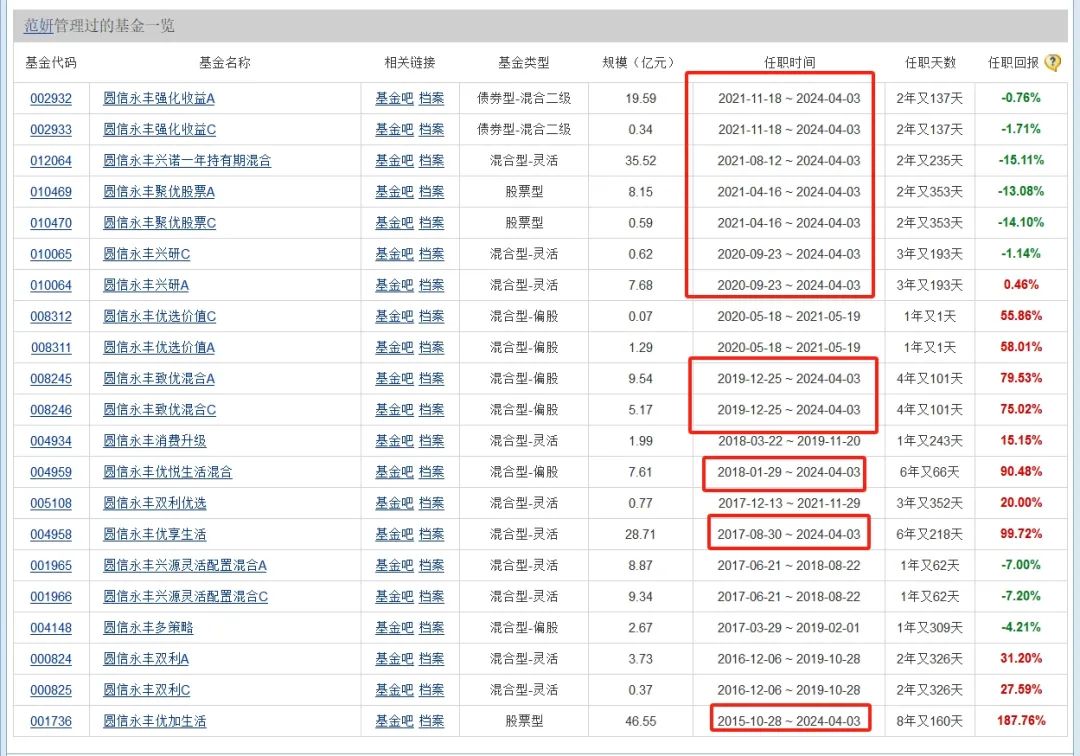Screen dimensions: 1080x756
Task: Open fund 圆信永丰兴研A
Action: point(146,285)
